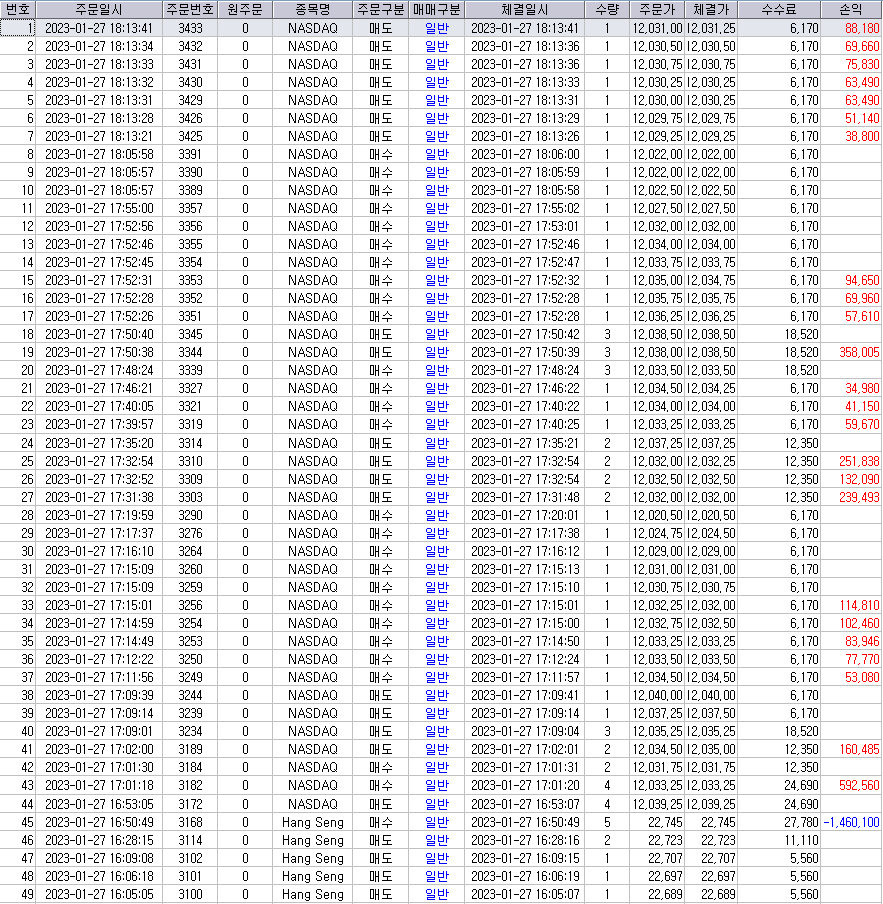This screenshot has height=904, width=883.
Task: Click Hang Seng in row 45
Action: (312, 822)
